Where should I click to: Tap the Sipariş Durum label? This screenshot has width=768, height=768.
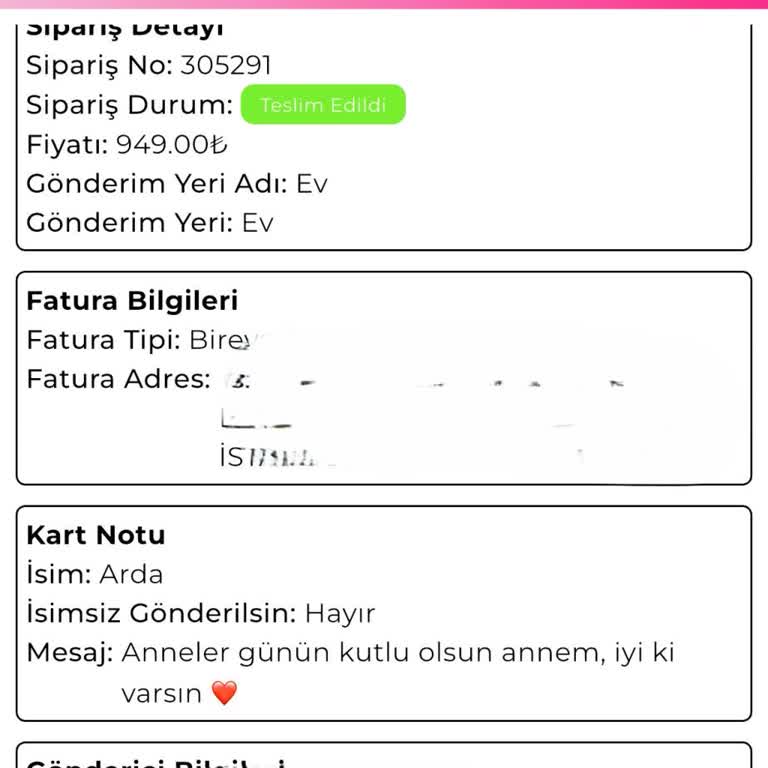[x=130, y=105]
